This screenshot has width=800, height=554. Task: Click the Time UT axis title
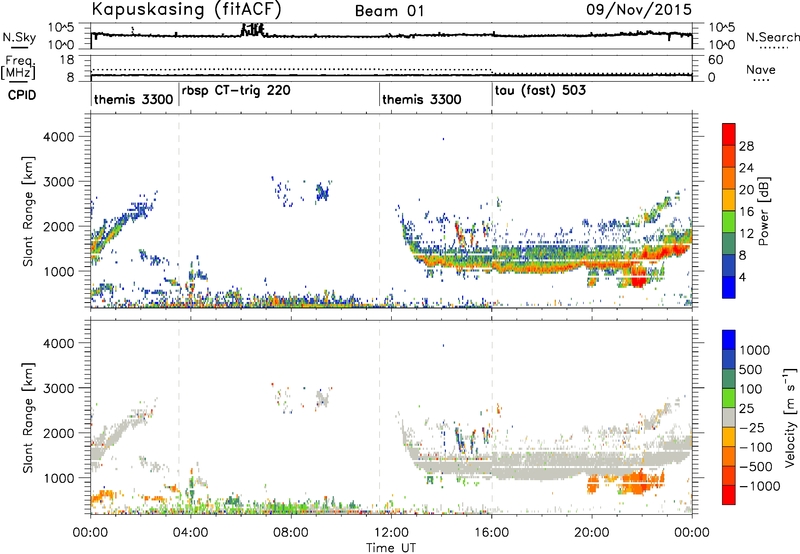391,547
